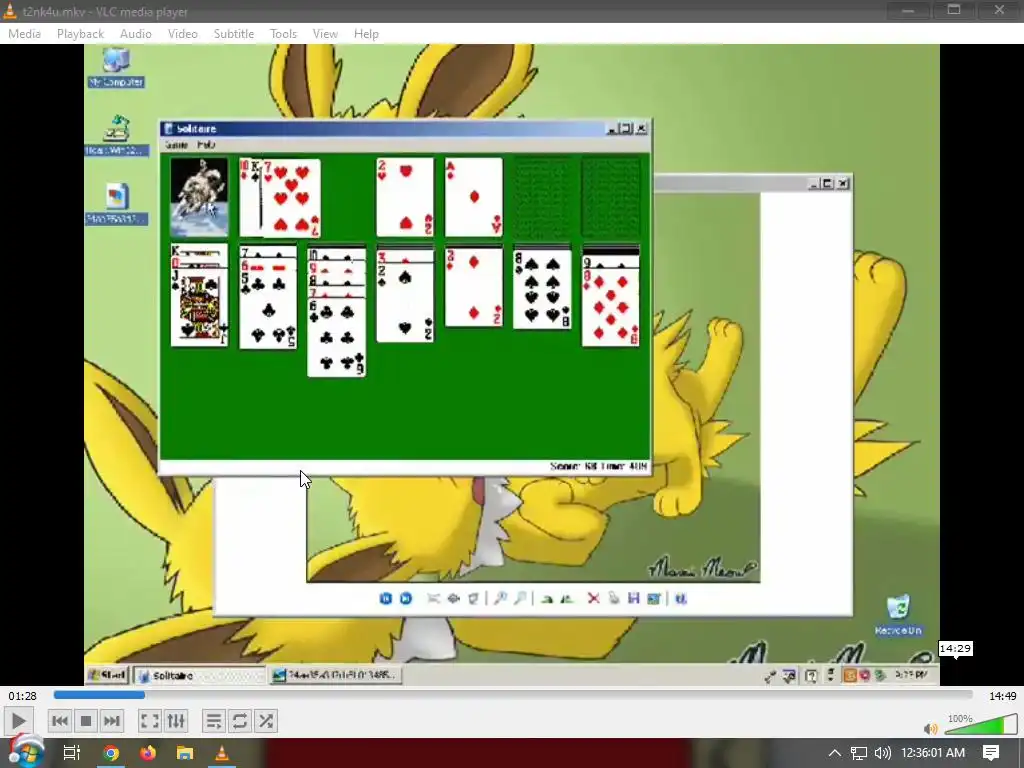Open the VLC Help menu
This screenshot has height=768, width=1024.
coord(366,34)
